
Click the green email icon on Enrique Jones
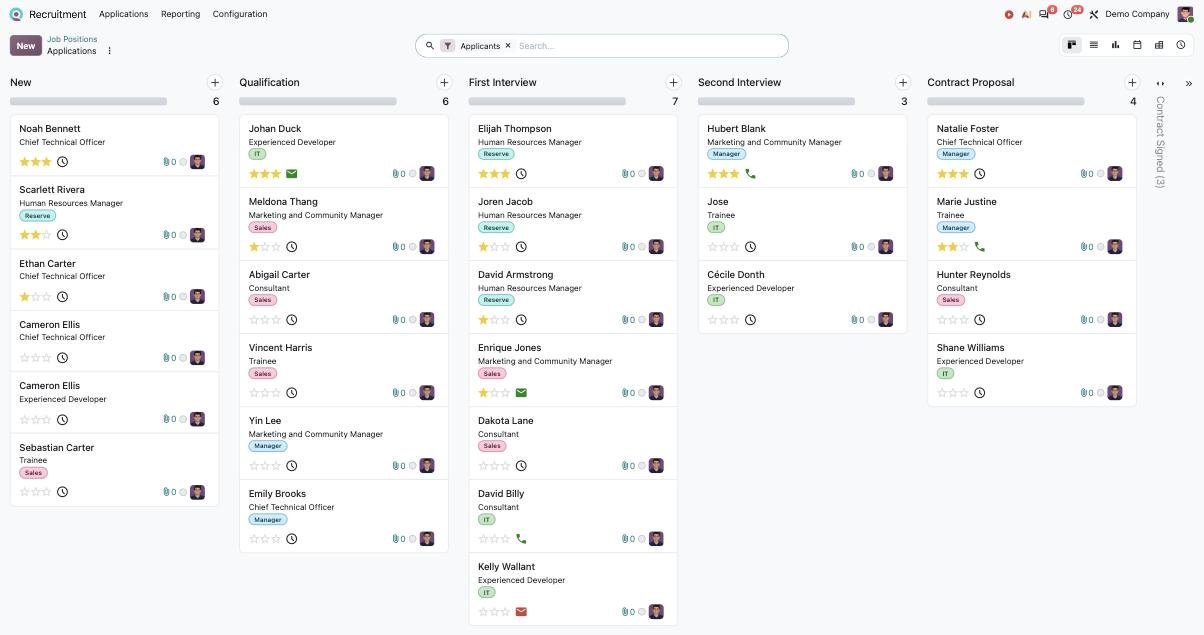pyautogui.click(x=521, y=393)
